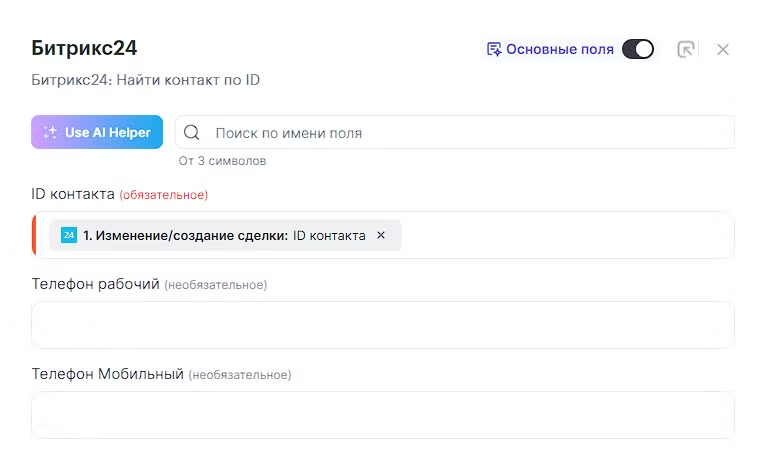
Task: Click subtitle Найти контакт по ID
Action: click(146, 79)
